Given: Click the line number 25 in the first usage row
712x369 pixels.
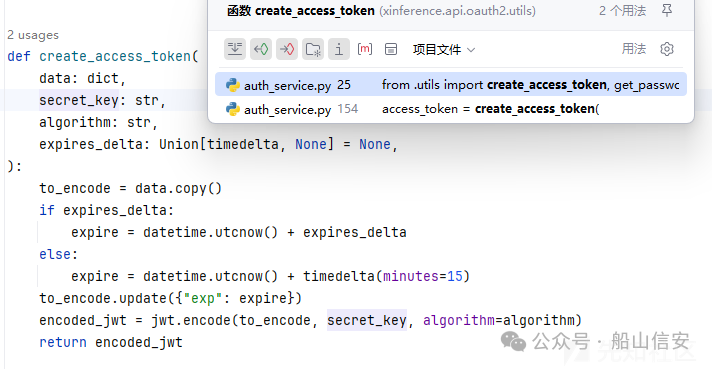Looking at the screenshot, I should click(x=344, y=85).
